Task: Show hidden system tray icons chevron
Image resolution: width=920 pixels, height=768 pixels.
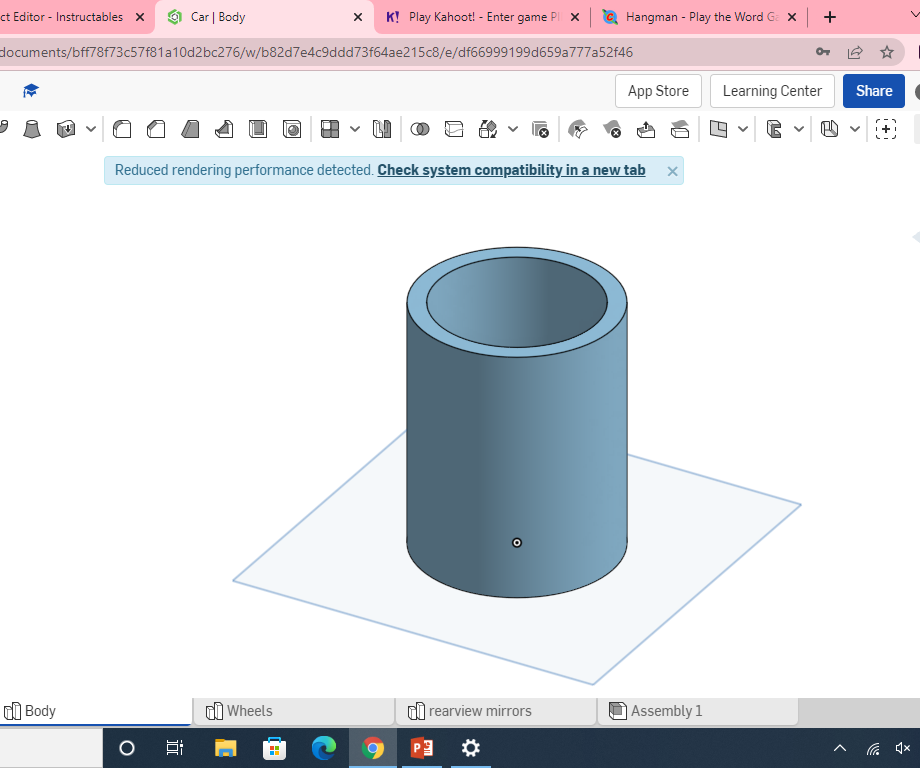Action: tap(840, 747)
